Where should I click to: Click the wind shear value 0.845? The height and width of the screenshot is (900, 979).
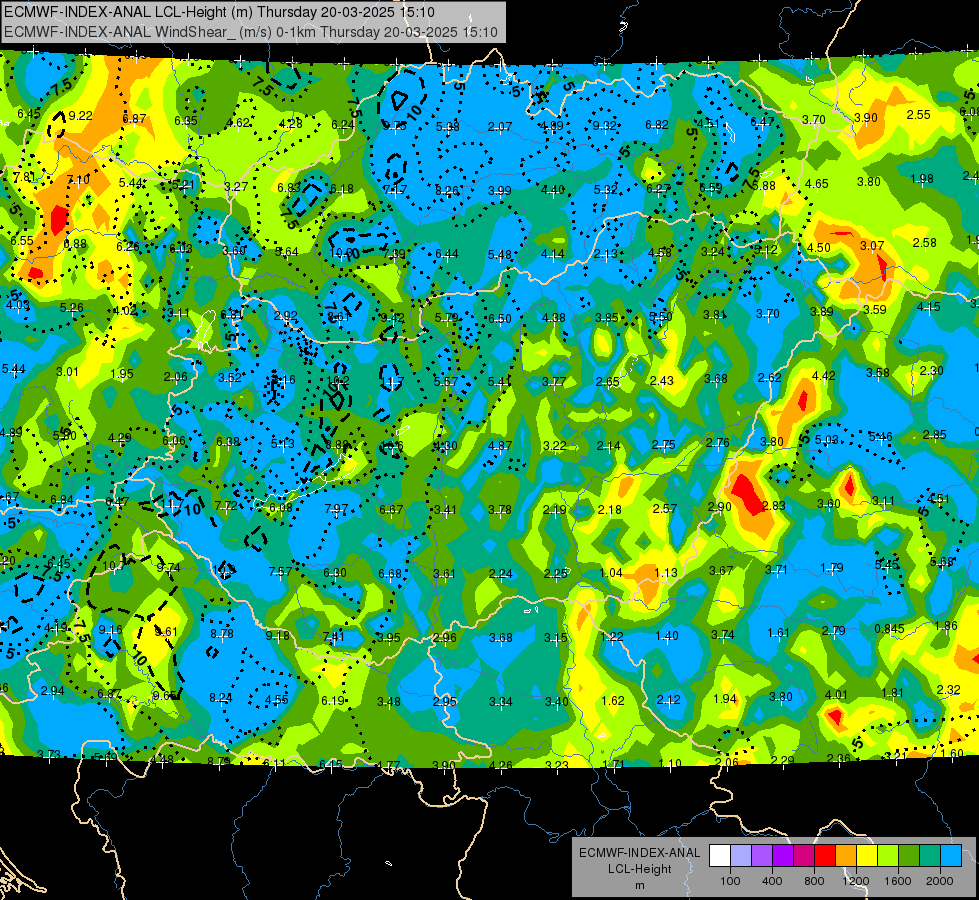(889, 628)
